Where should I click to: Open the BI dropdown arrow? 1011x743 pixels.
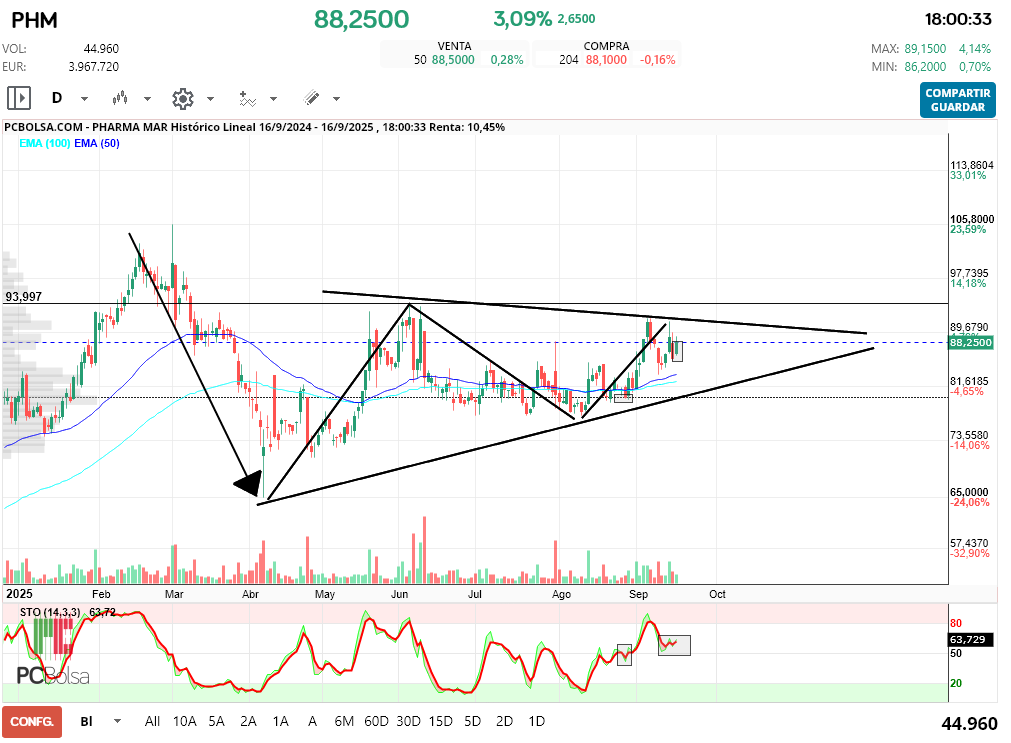[x=117, y=721]
